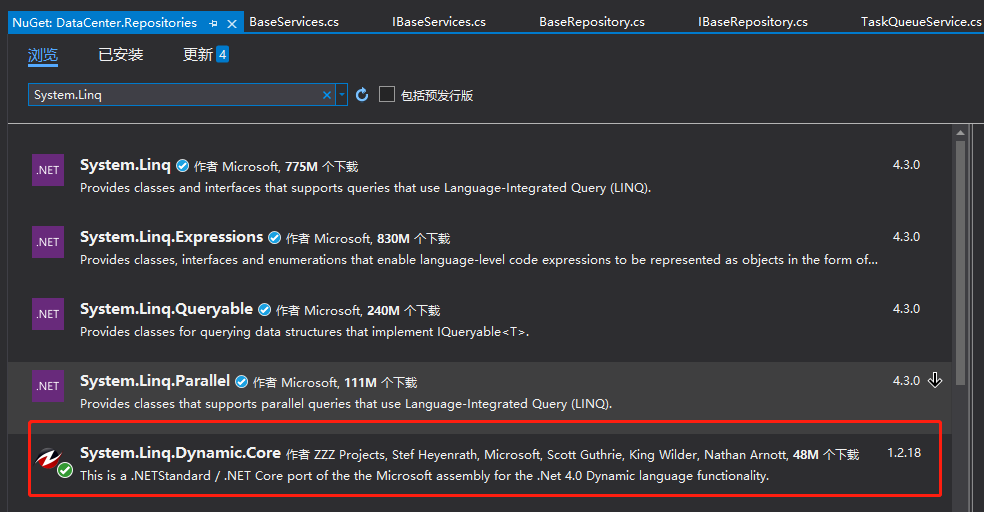Viewport: 984px width, 512px height.
Task: Click the System.Linq.Expressions .NET package icon
Action: tap(48, 242)
